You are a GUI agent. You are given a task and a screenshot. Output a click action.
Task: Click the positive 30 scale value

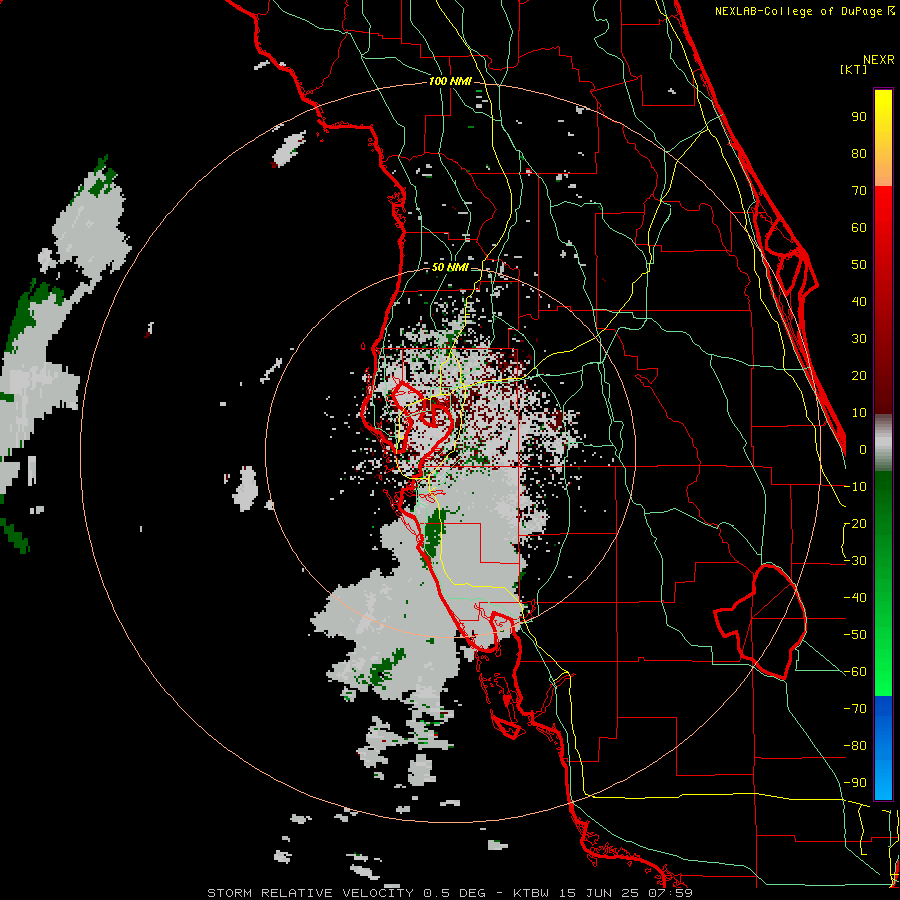point(859,339)
